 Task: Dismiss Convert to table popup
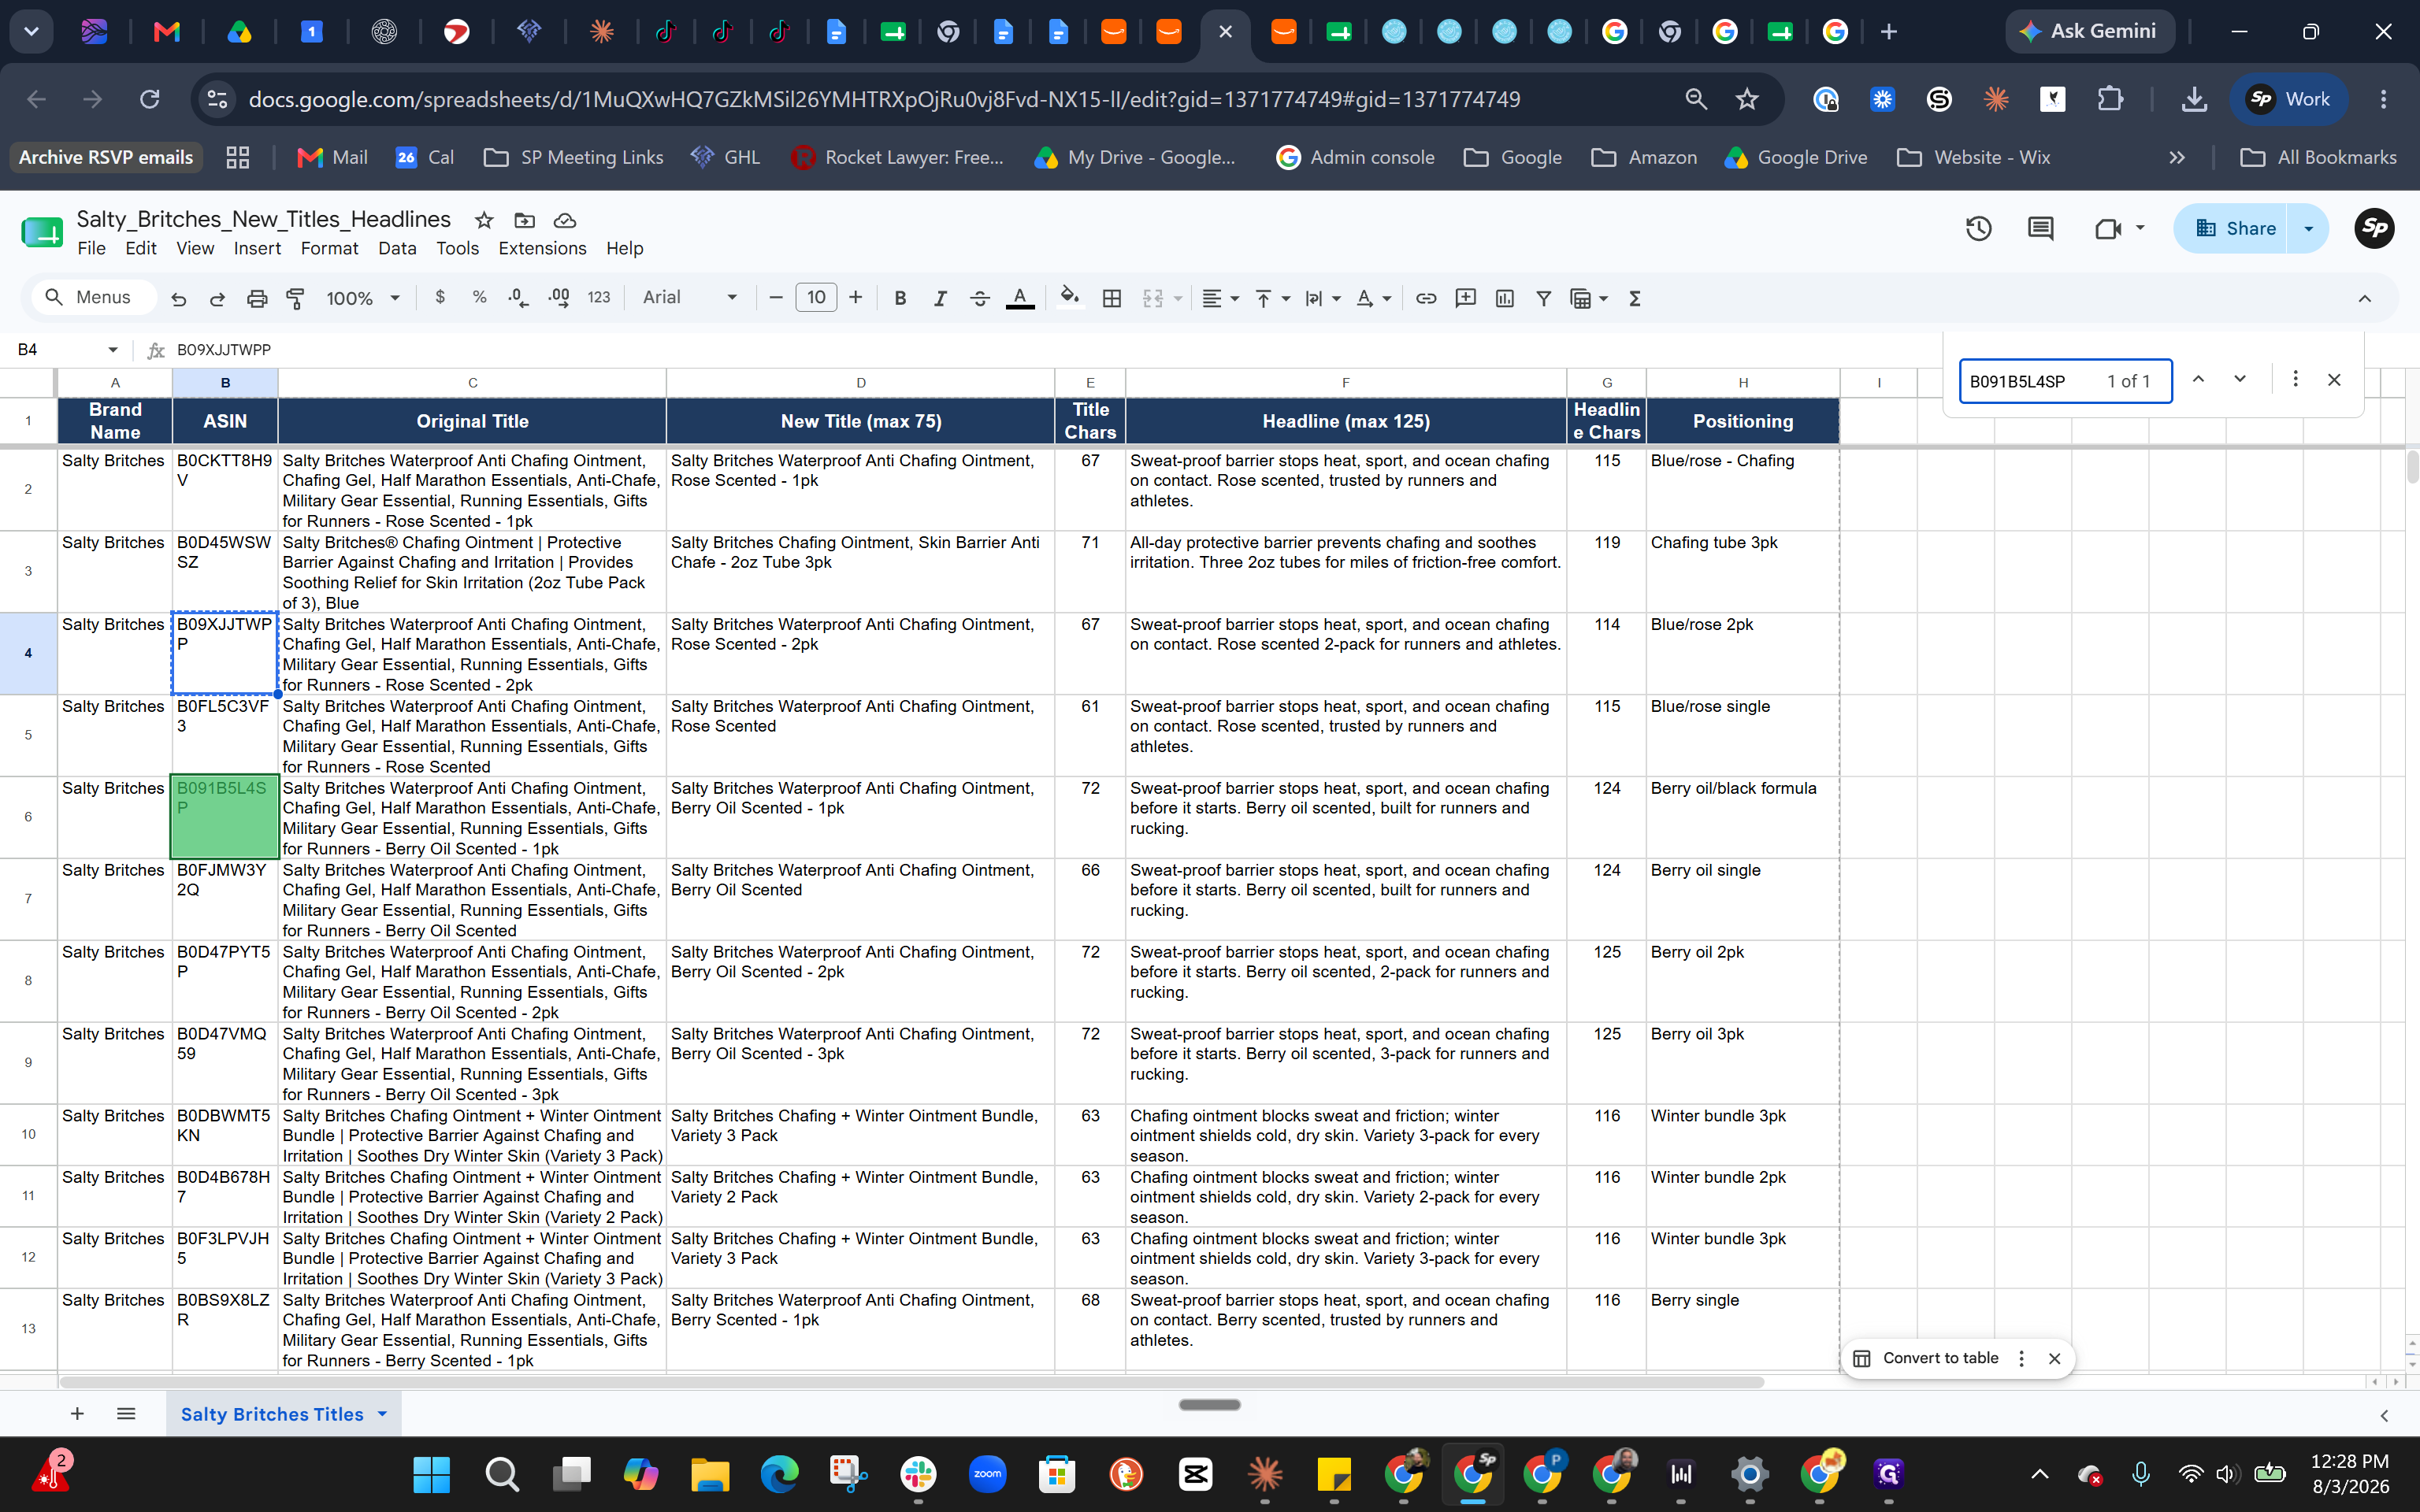[x=2054, y=1358]
